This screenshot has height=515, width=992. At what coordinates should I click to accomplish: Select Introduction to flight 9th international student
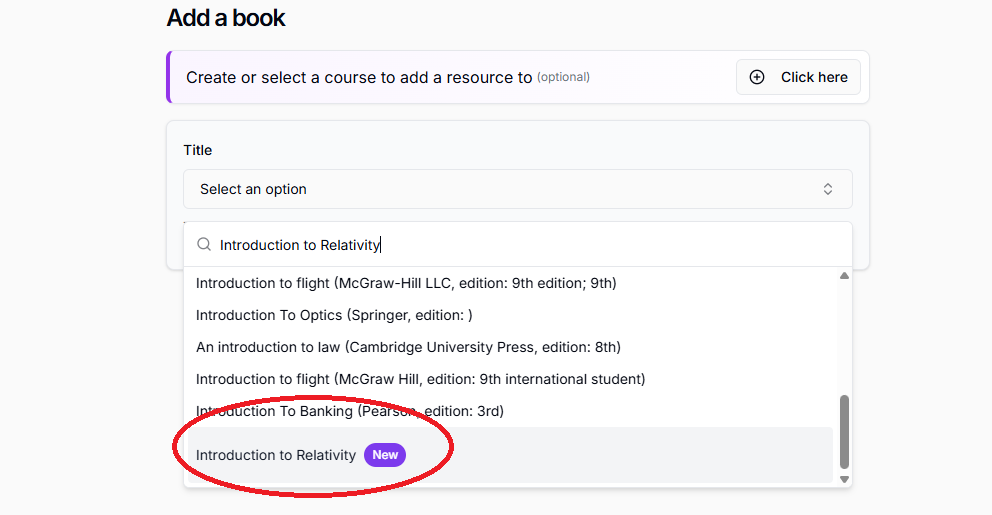pos(420,379)
